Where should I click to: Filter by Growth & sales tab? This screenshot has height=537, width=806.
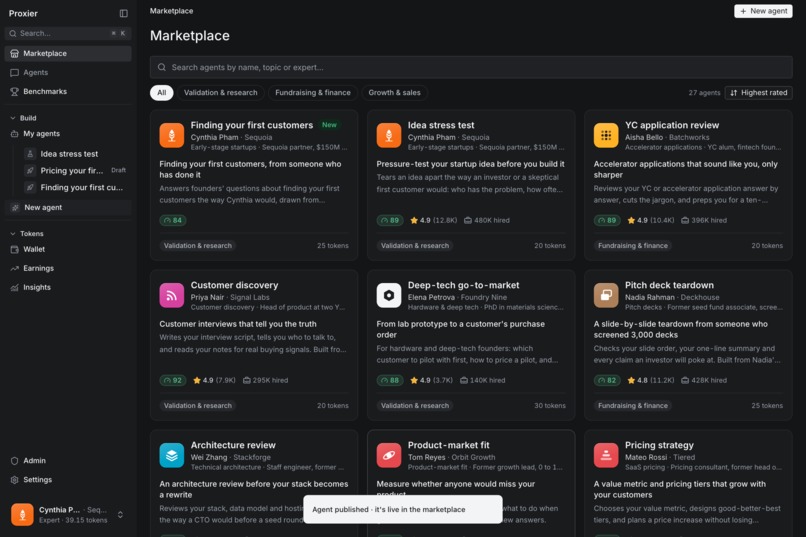[x=394, y=93]
